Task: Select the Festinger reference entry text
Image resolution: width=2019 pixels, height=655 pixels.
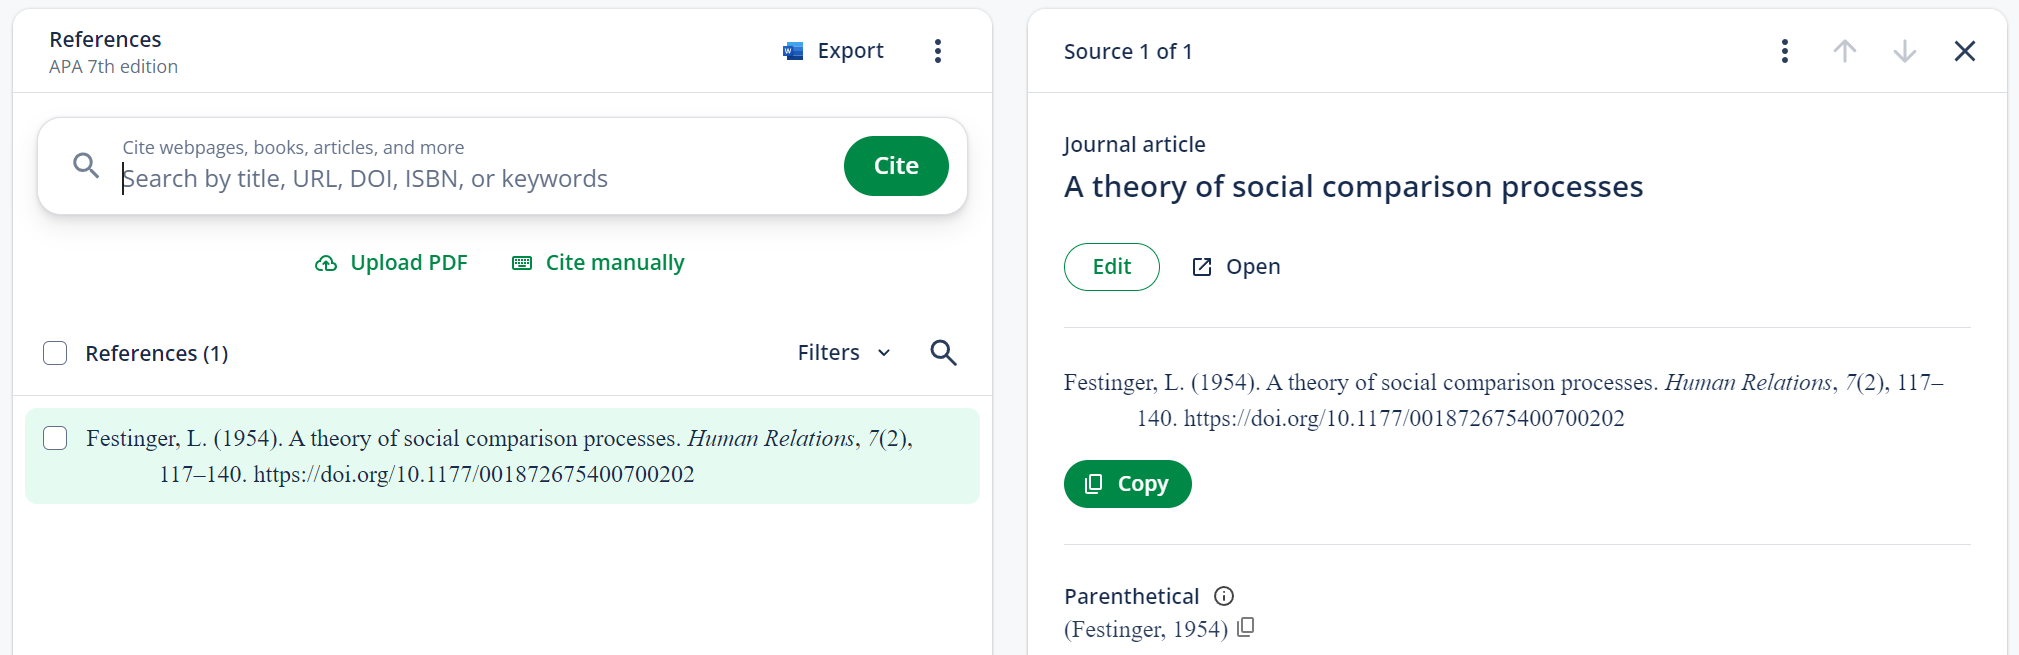Action: click(x=500, y=456)
